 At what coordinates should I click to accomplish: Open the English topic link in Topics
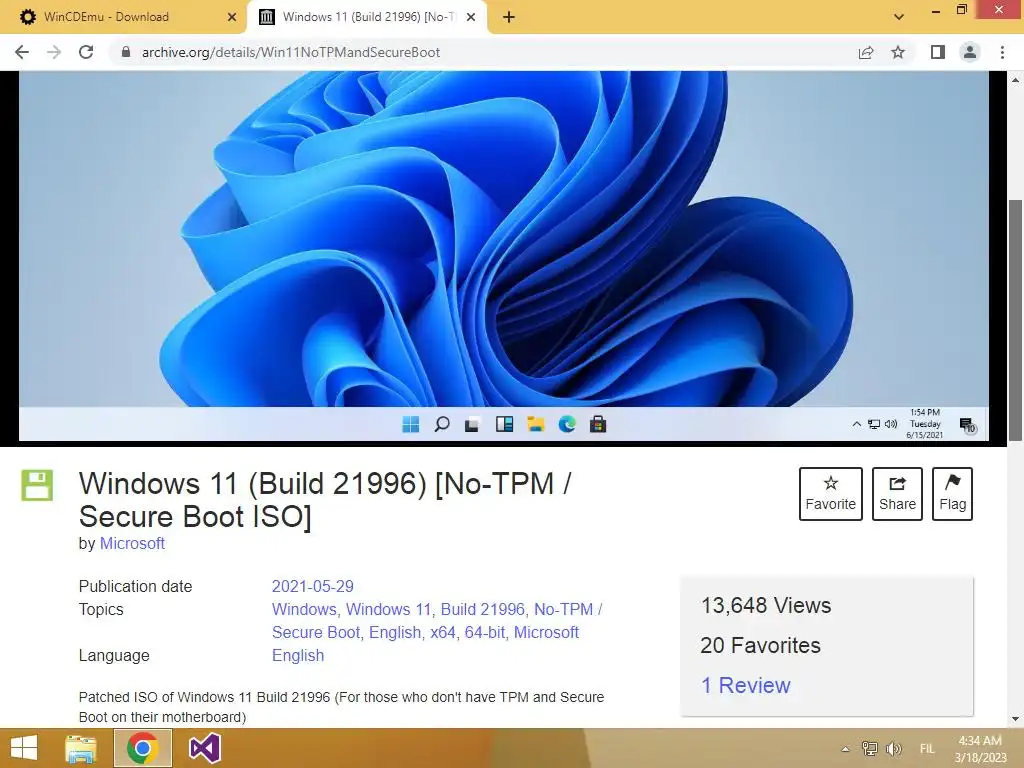click(395, 632)
